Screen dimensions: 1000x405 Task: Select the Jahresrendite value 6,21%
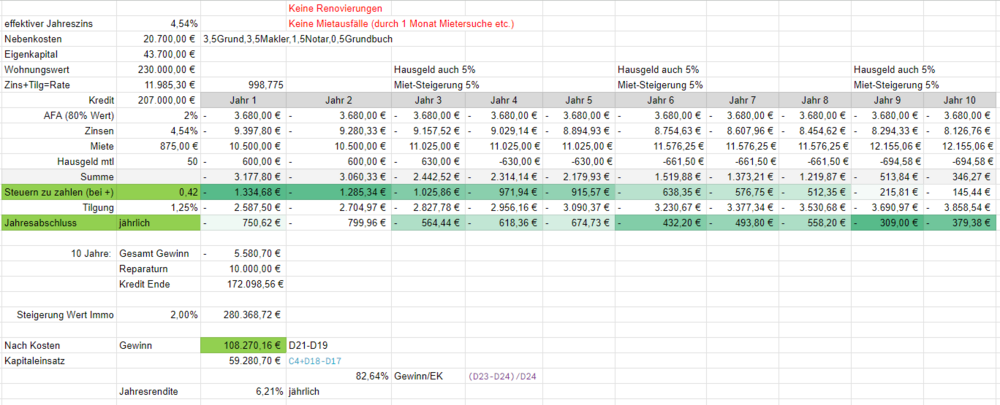tap(269, 391)
